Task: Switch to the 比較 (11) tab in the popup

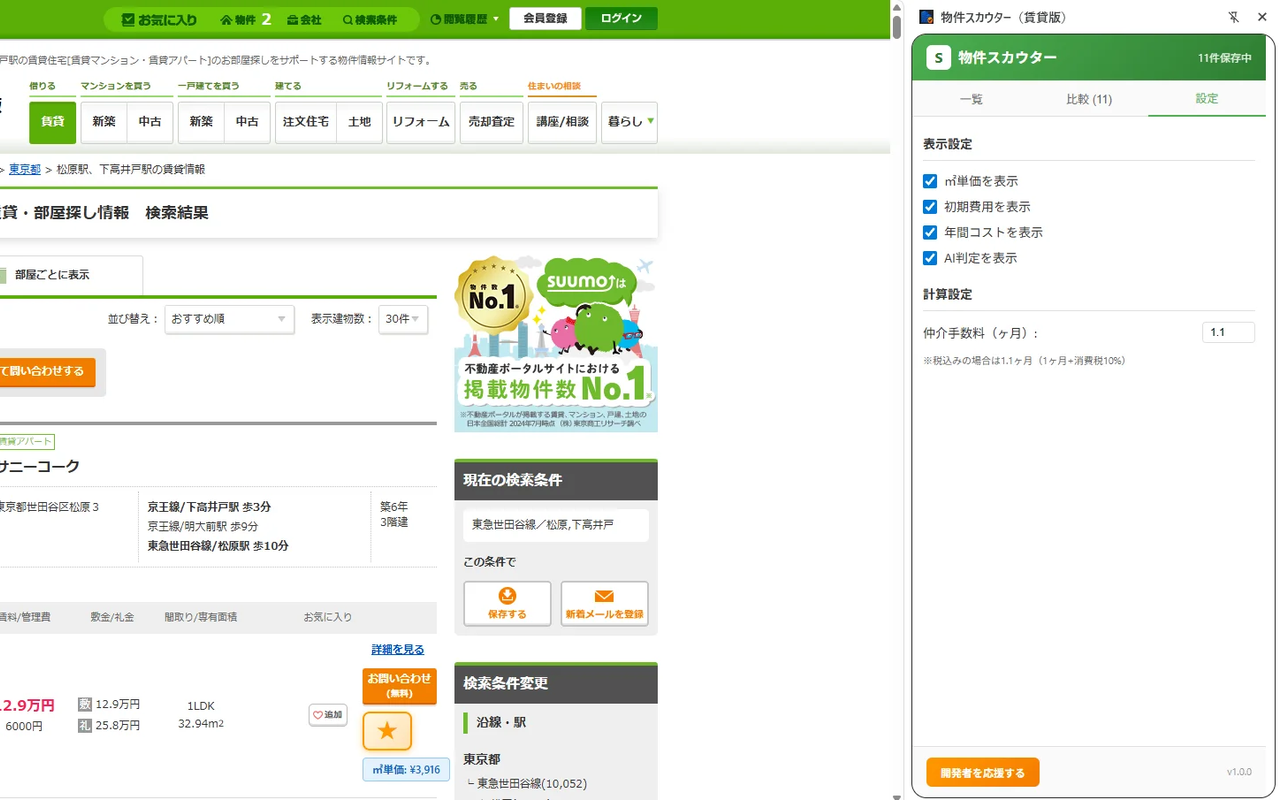Action: tap(1088, 99)
